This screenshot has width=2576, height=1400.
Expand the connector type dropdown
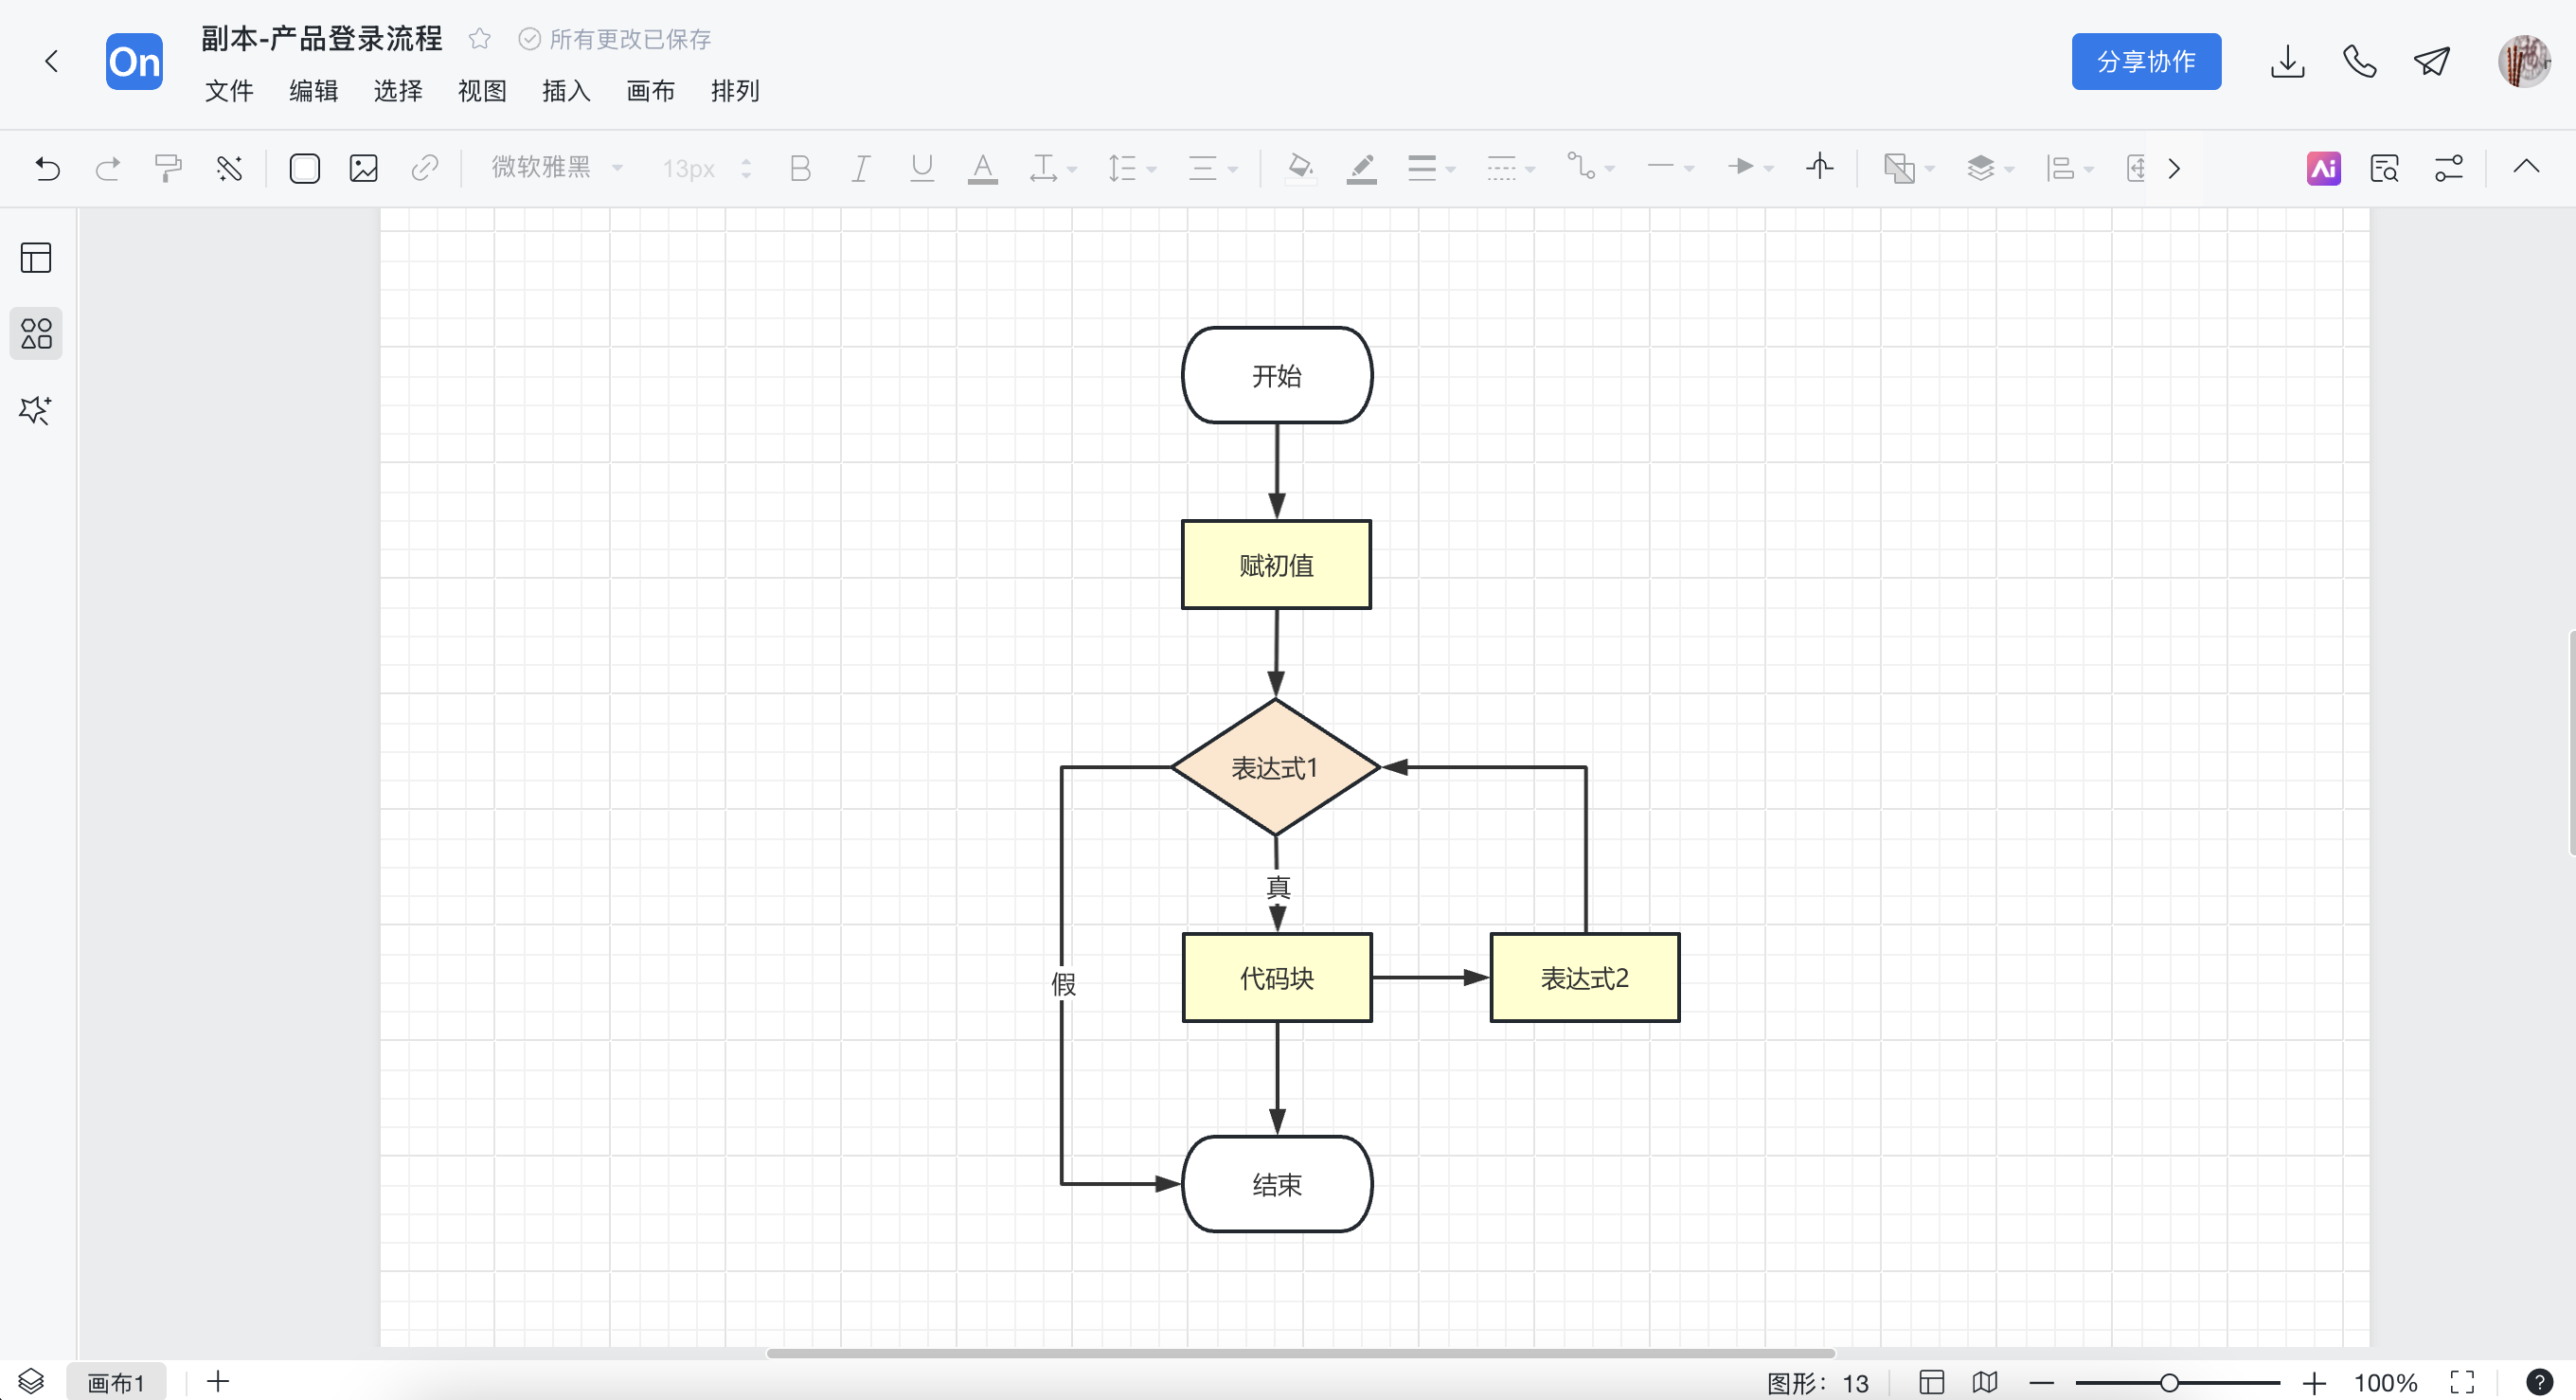pos(1590,168)
